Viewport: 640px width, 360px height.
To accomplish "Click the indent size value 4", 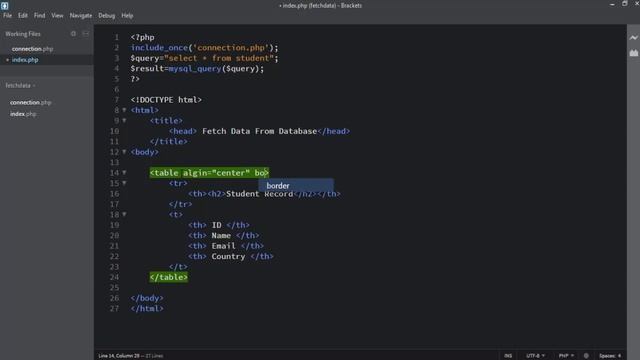I will pyautogui.click(x=619, y=356).
